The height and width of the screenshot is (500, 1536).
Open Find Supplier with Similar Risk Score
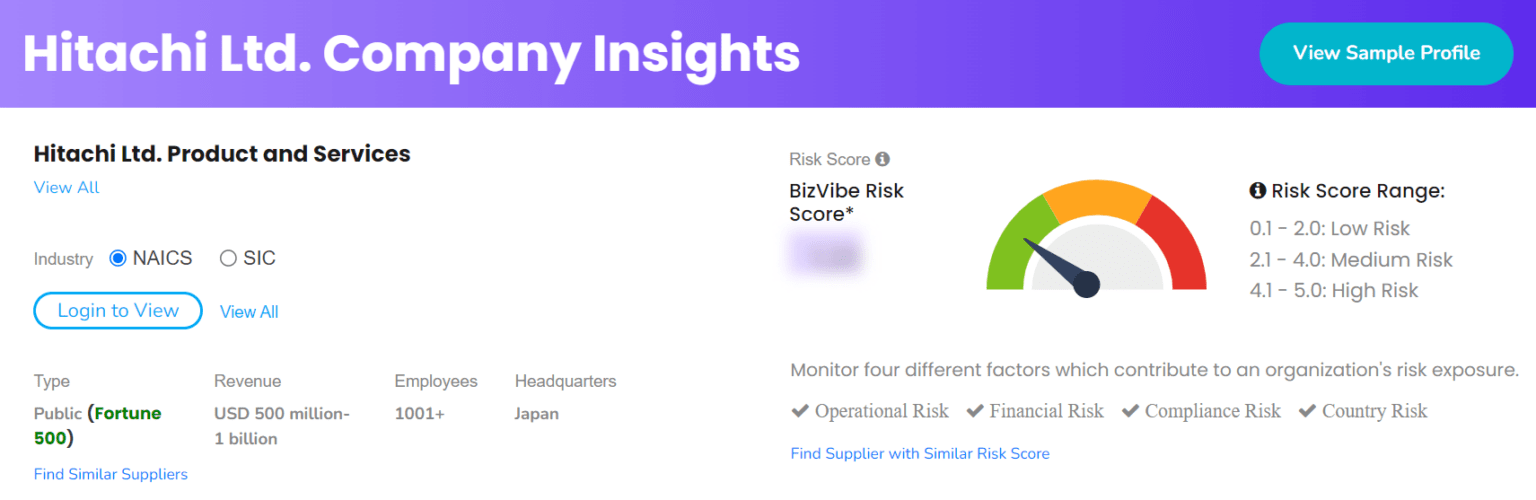[x=920, y=454]
